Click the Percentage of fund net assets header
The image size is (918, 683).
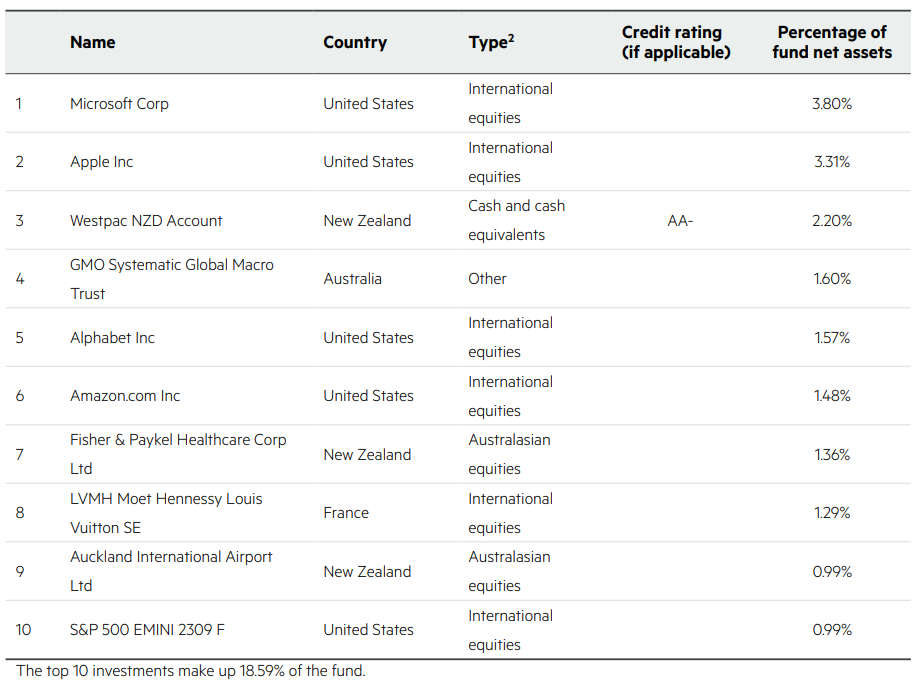831,42
